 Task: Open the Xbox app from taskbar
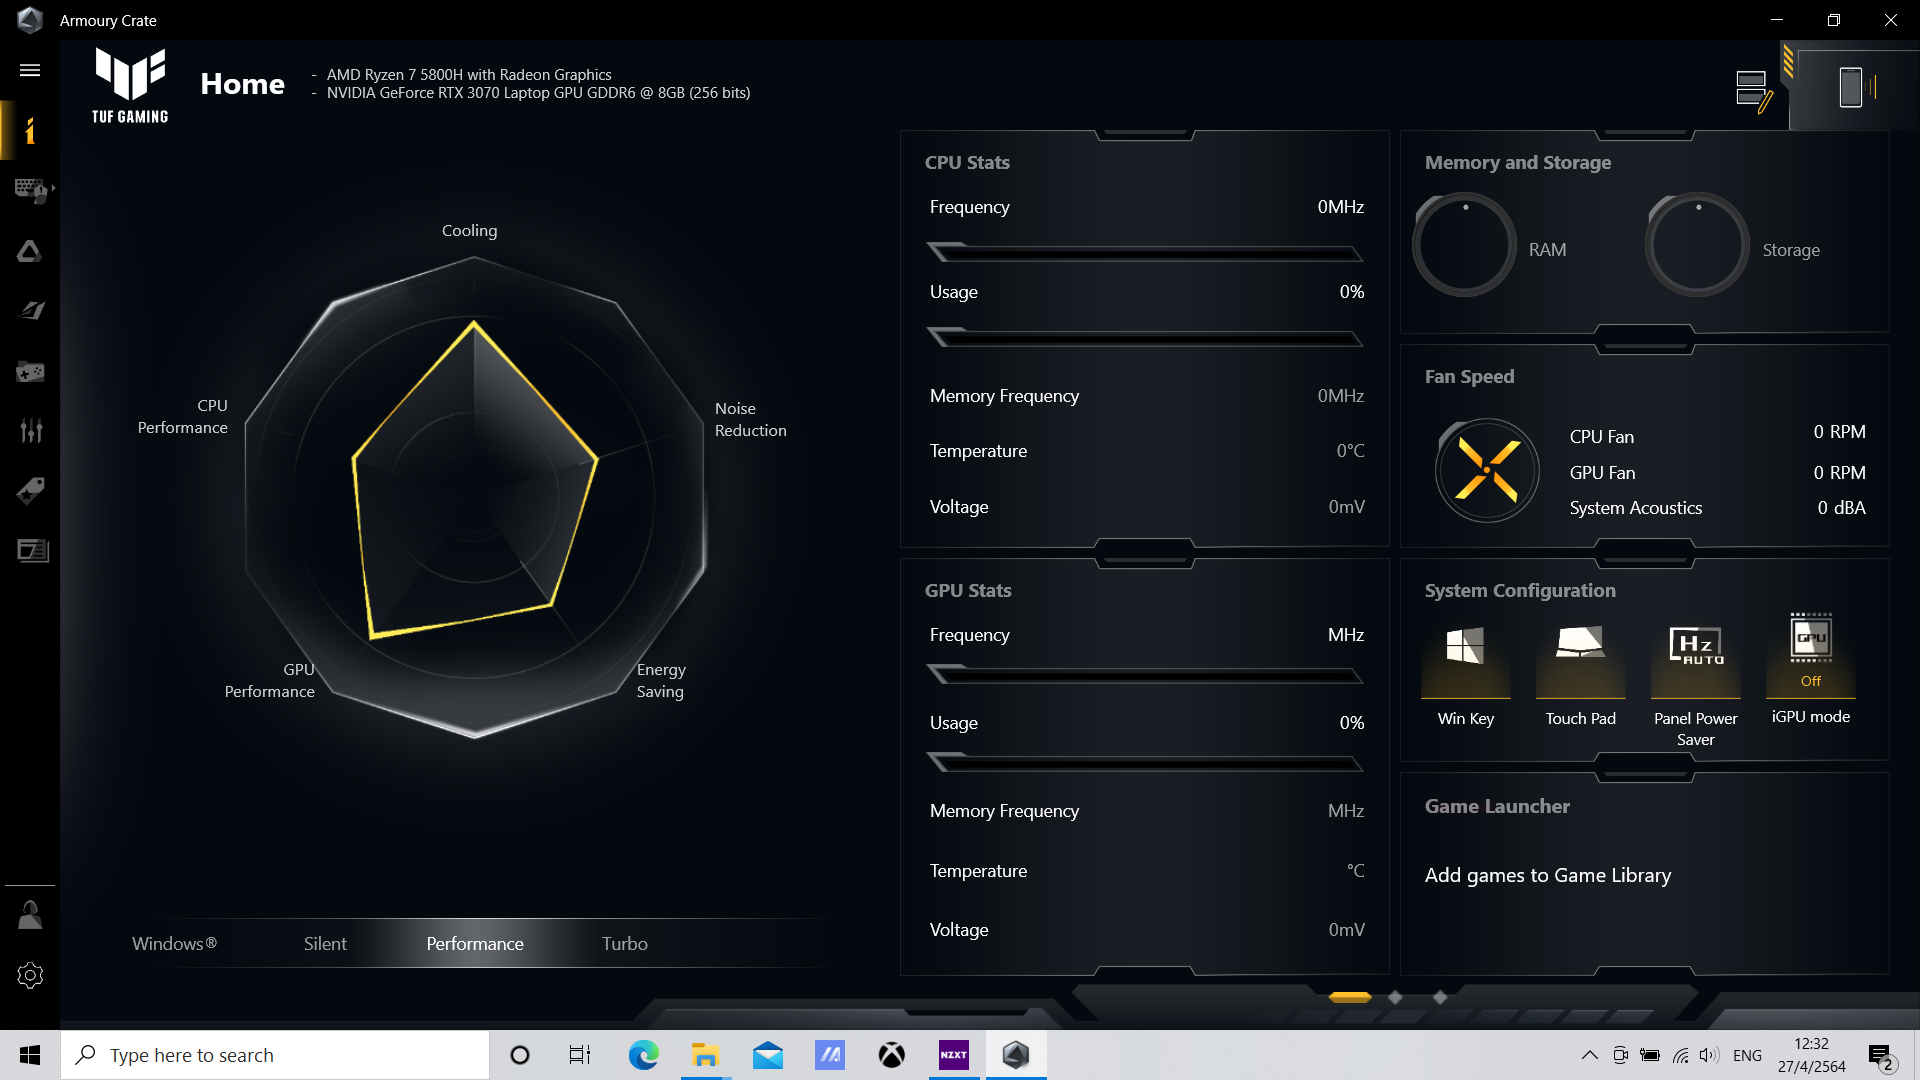pos(891,1055)
